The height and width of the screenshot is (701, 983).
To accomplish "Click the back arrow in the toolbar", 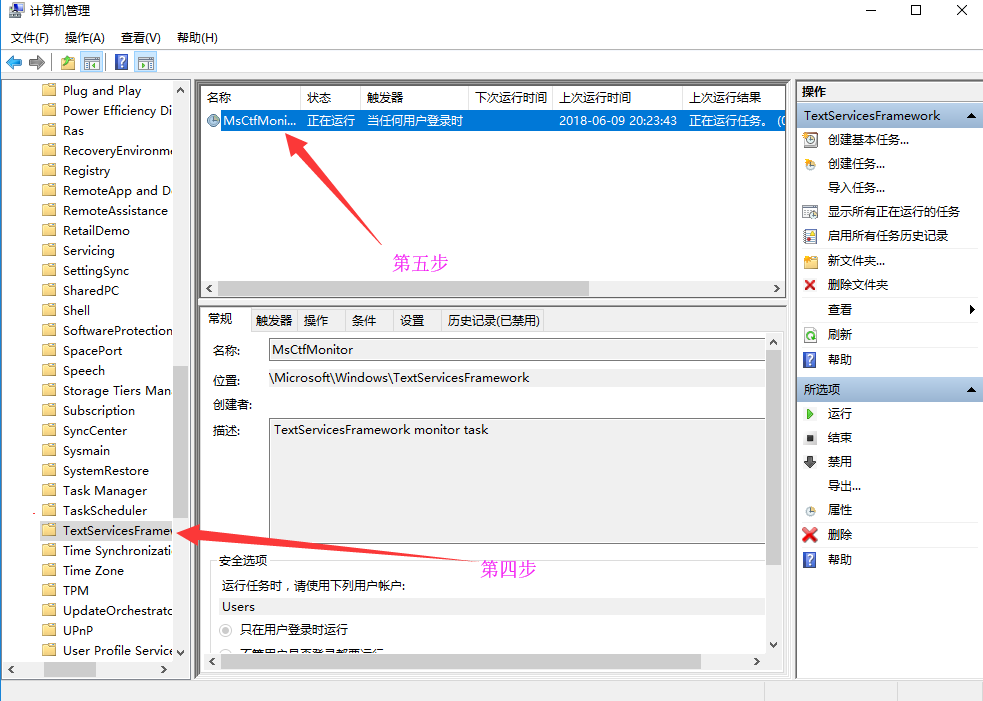I will pyautogui.click(x=14, y=63).
